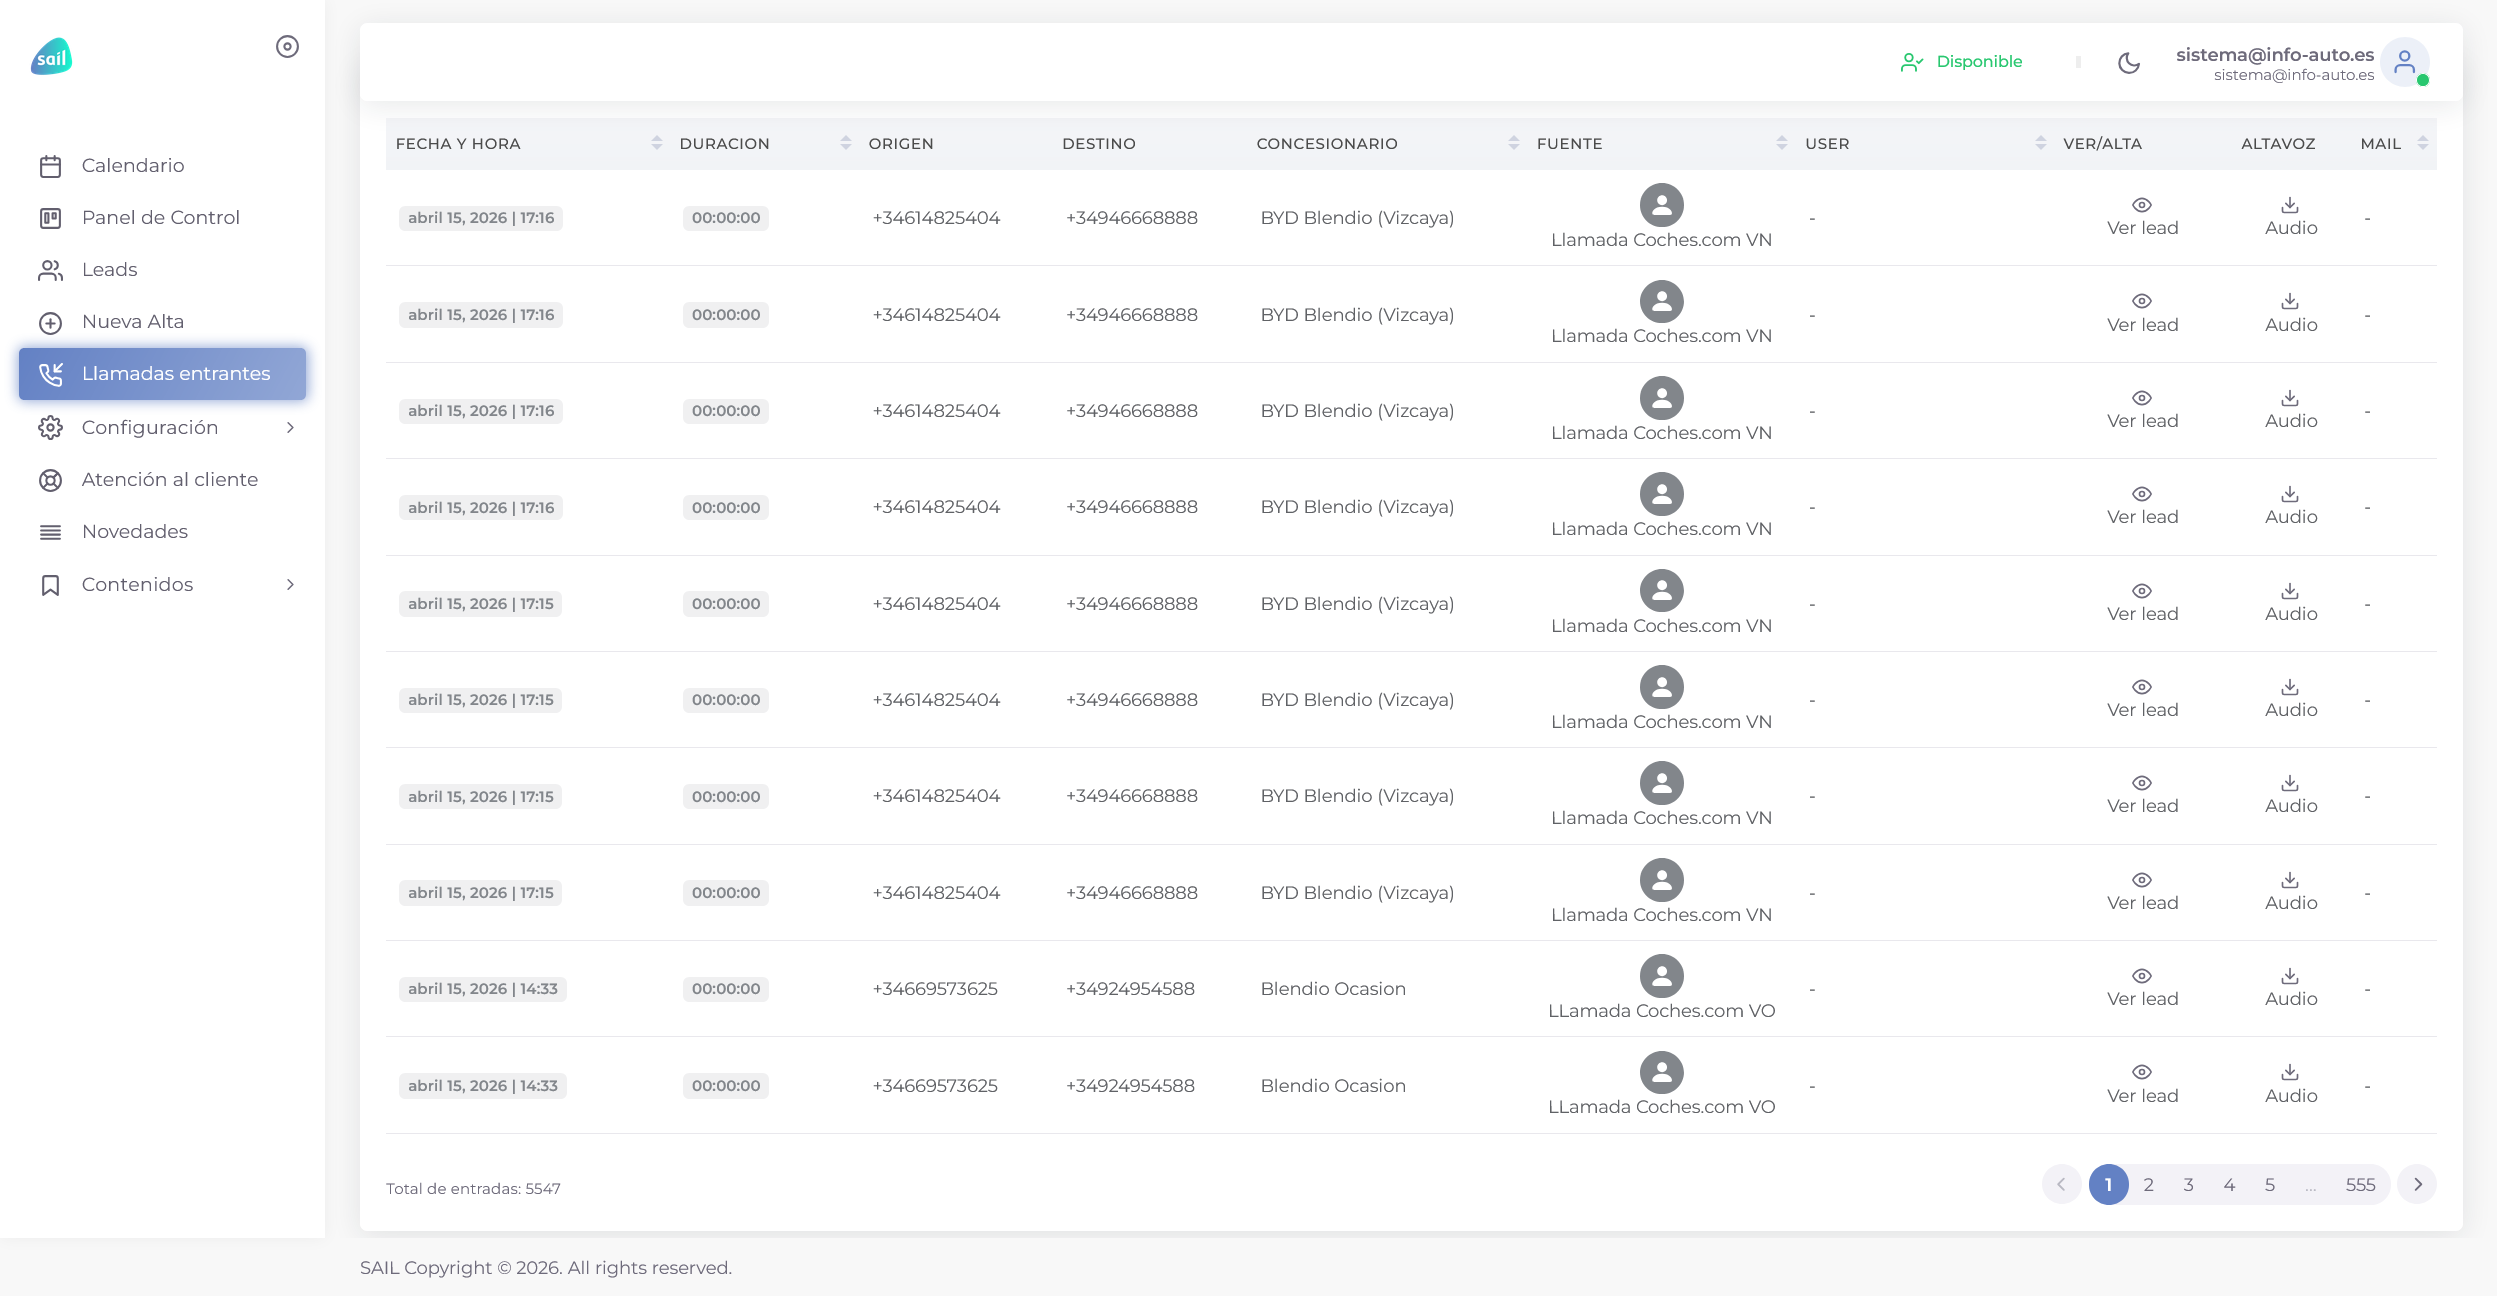Open user profile avatar menu
Image resolution: width=2497 pixels, height=1296 pixels.
2404,63
